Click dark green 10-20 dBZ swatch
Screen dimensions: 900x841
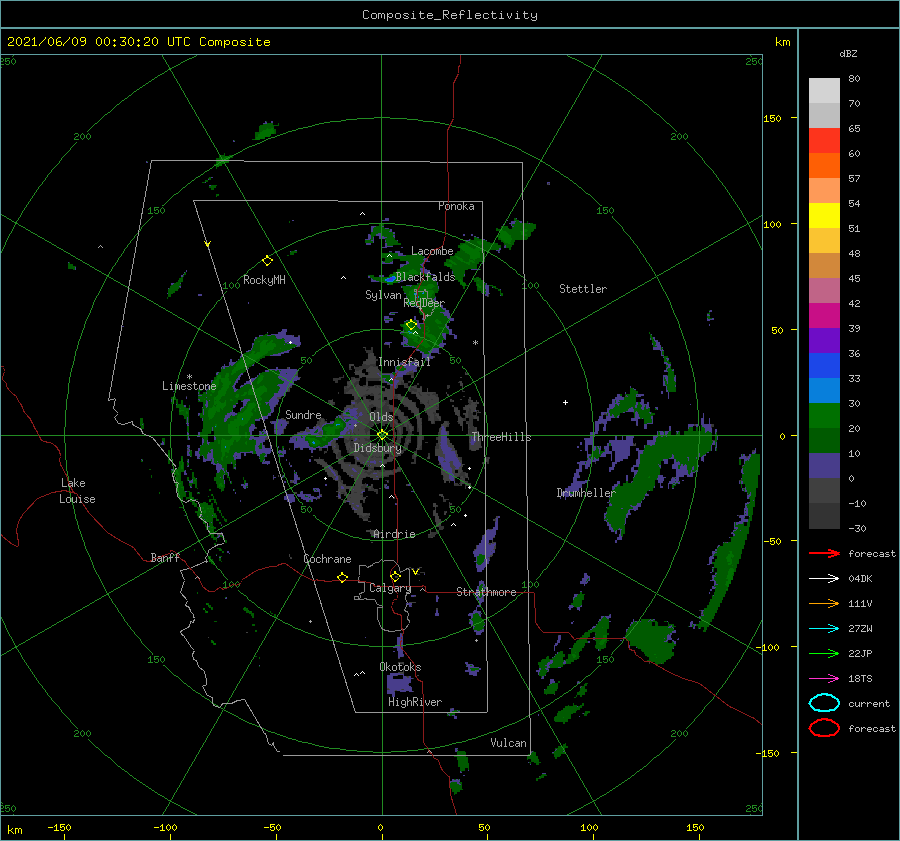click(x=824, y=440)
